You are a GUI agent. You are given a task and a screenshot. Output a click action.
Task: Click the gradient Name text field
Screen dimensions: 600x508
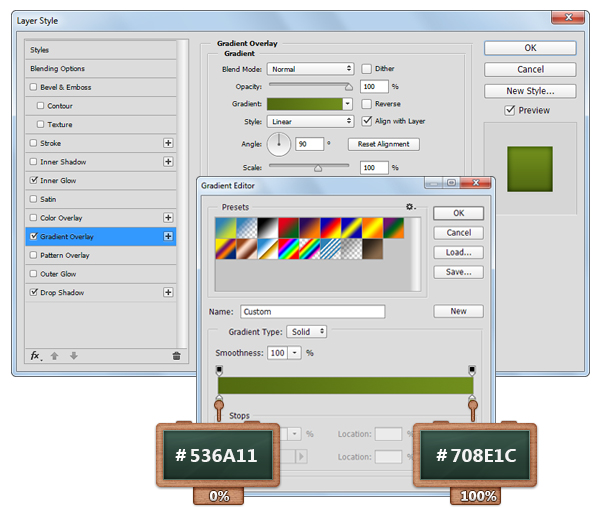tap(312, 312)
